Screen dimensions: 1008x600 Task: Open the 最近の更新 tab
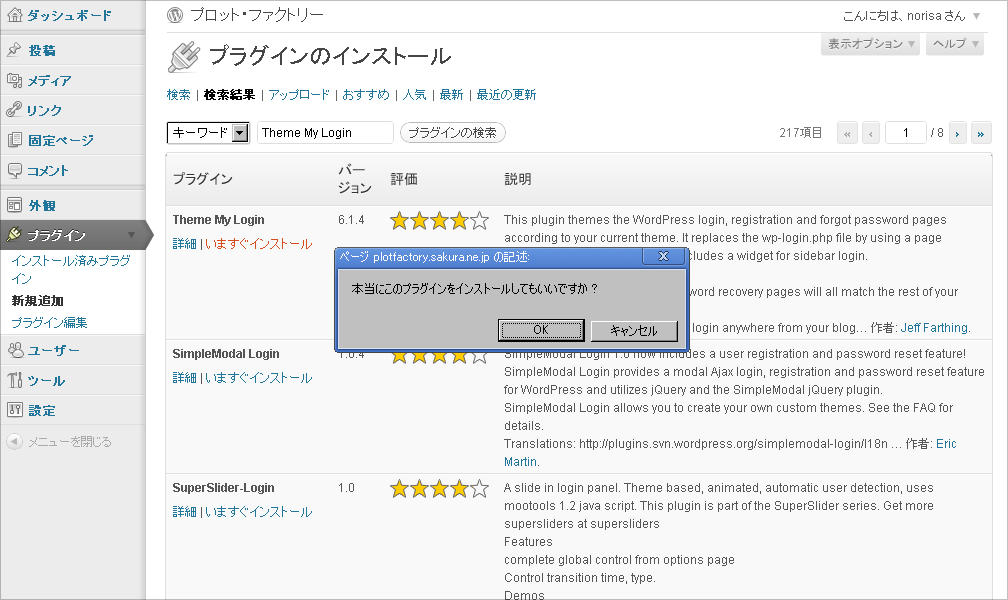pos(506,95)
